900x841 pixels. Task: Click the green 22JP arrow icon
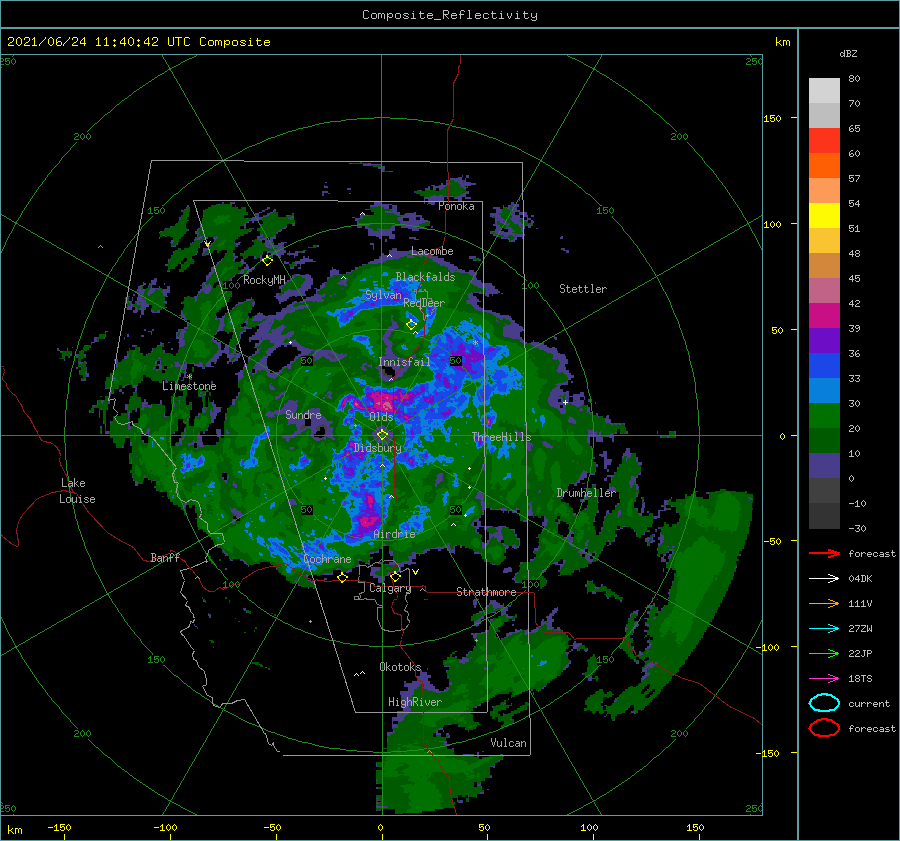point(824,653)
